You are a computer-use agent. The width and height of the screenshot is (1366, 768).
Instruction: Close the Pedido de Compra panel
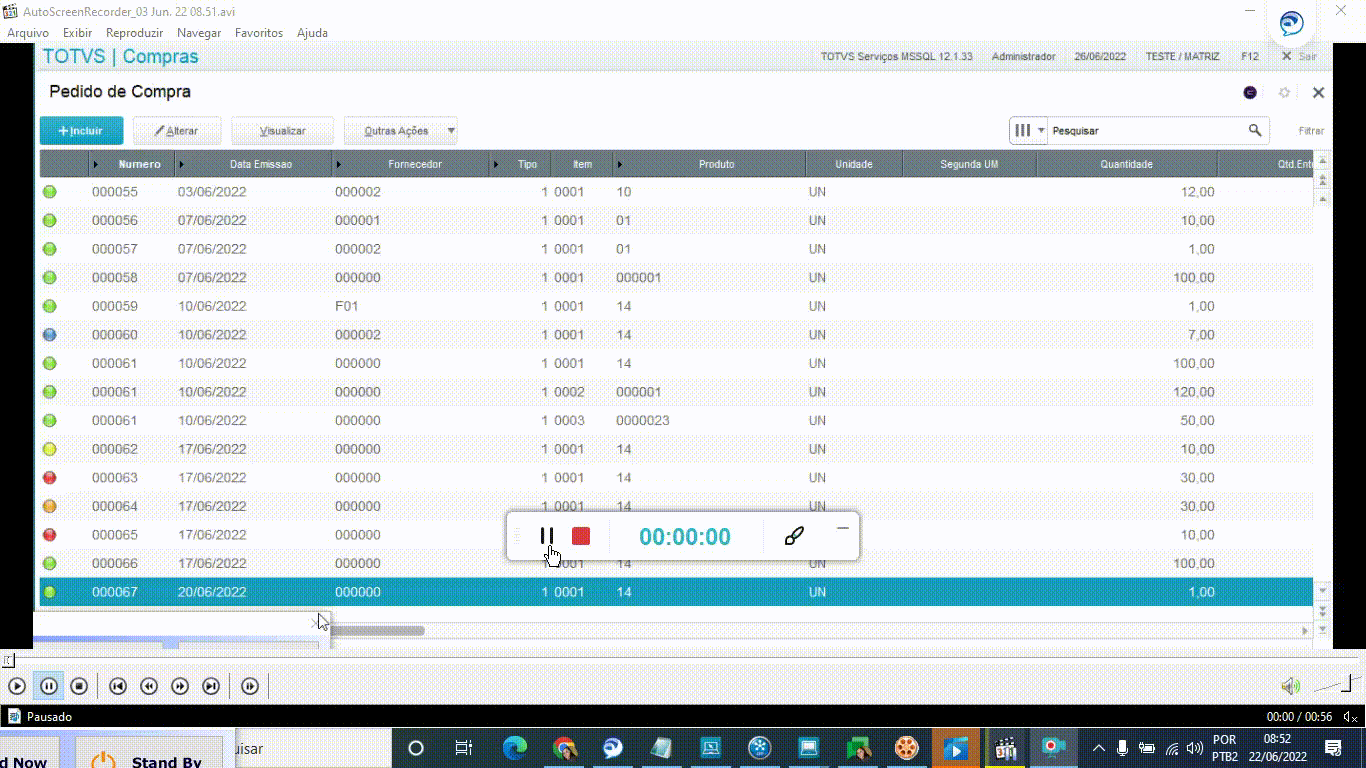pos(1318,92)
